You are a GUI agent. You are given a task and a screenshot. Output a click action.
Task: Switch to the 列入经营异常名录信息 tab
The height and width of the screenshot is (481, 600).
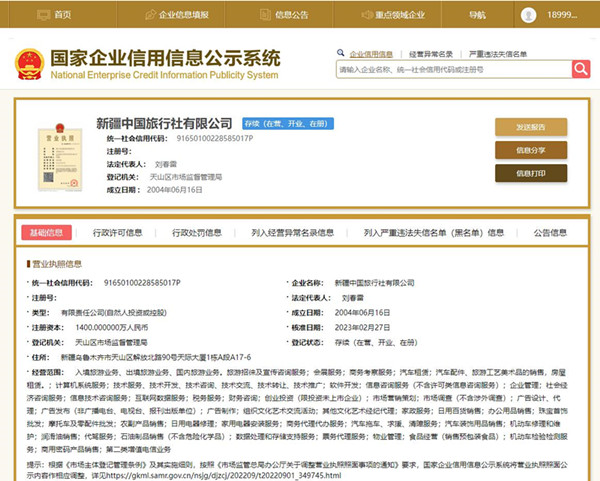(x=292, y=233)
